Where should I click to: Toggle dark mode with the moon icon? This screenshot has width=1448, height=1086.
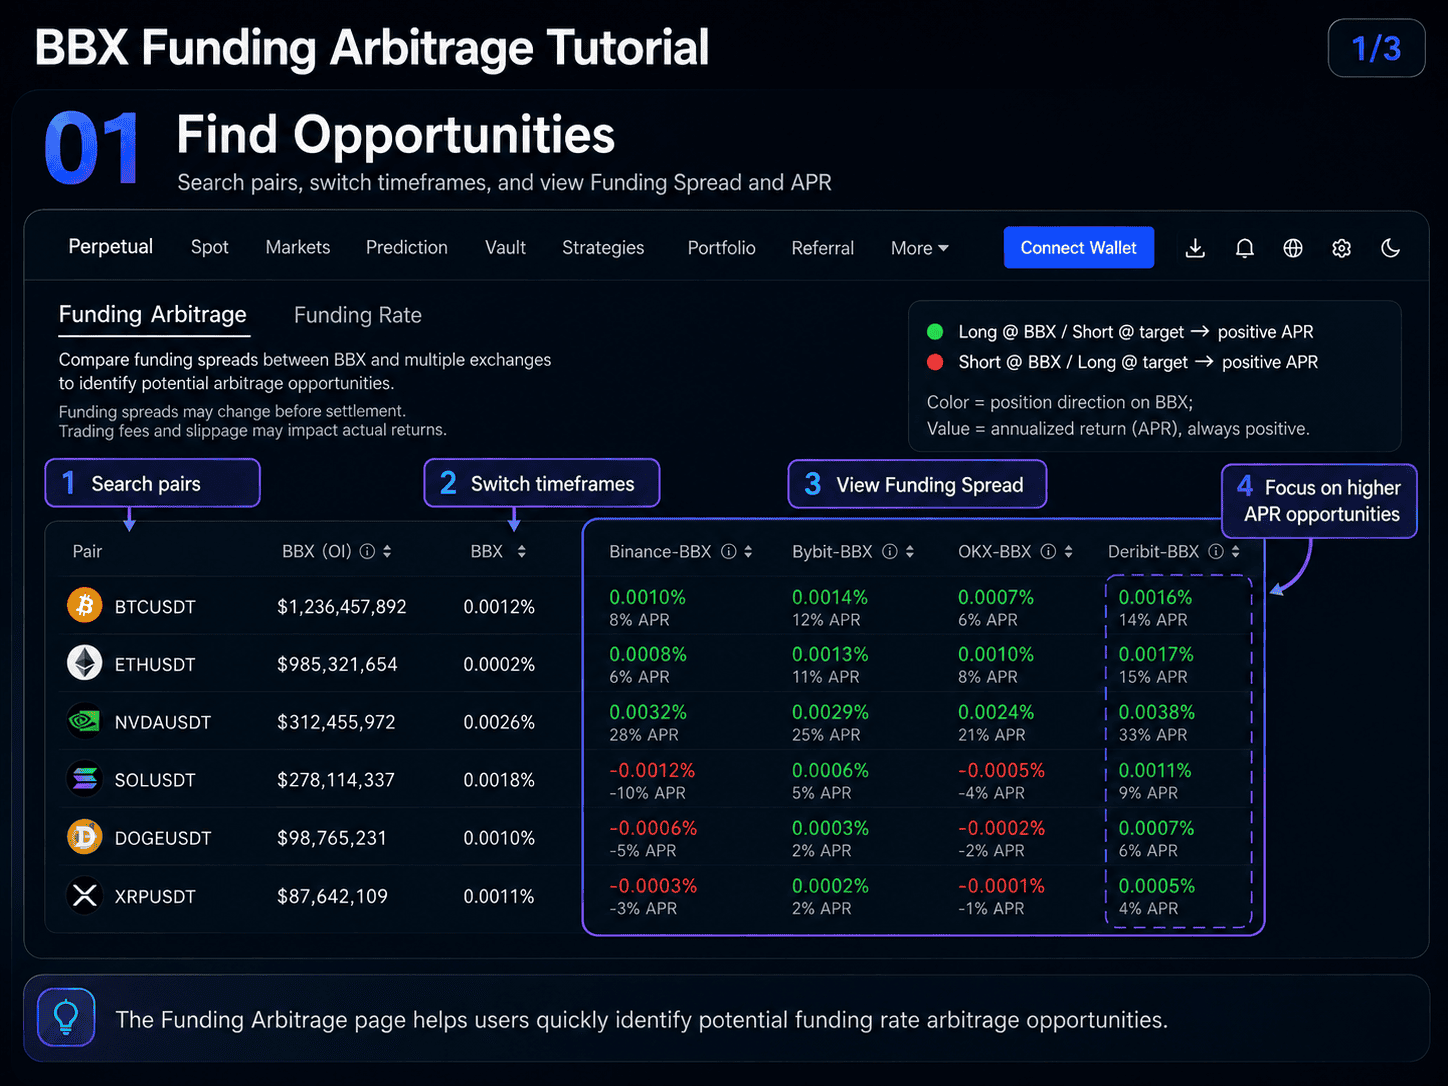click(1390, 248)
